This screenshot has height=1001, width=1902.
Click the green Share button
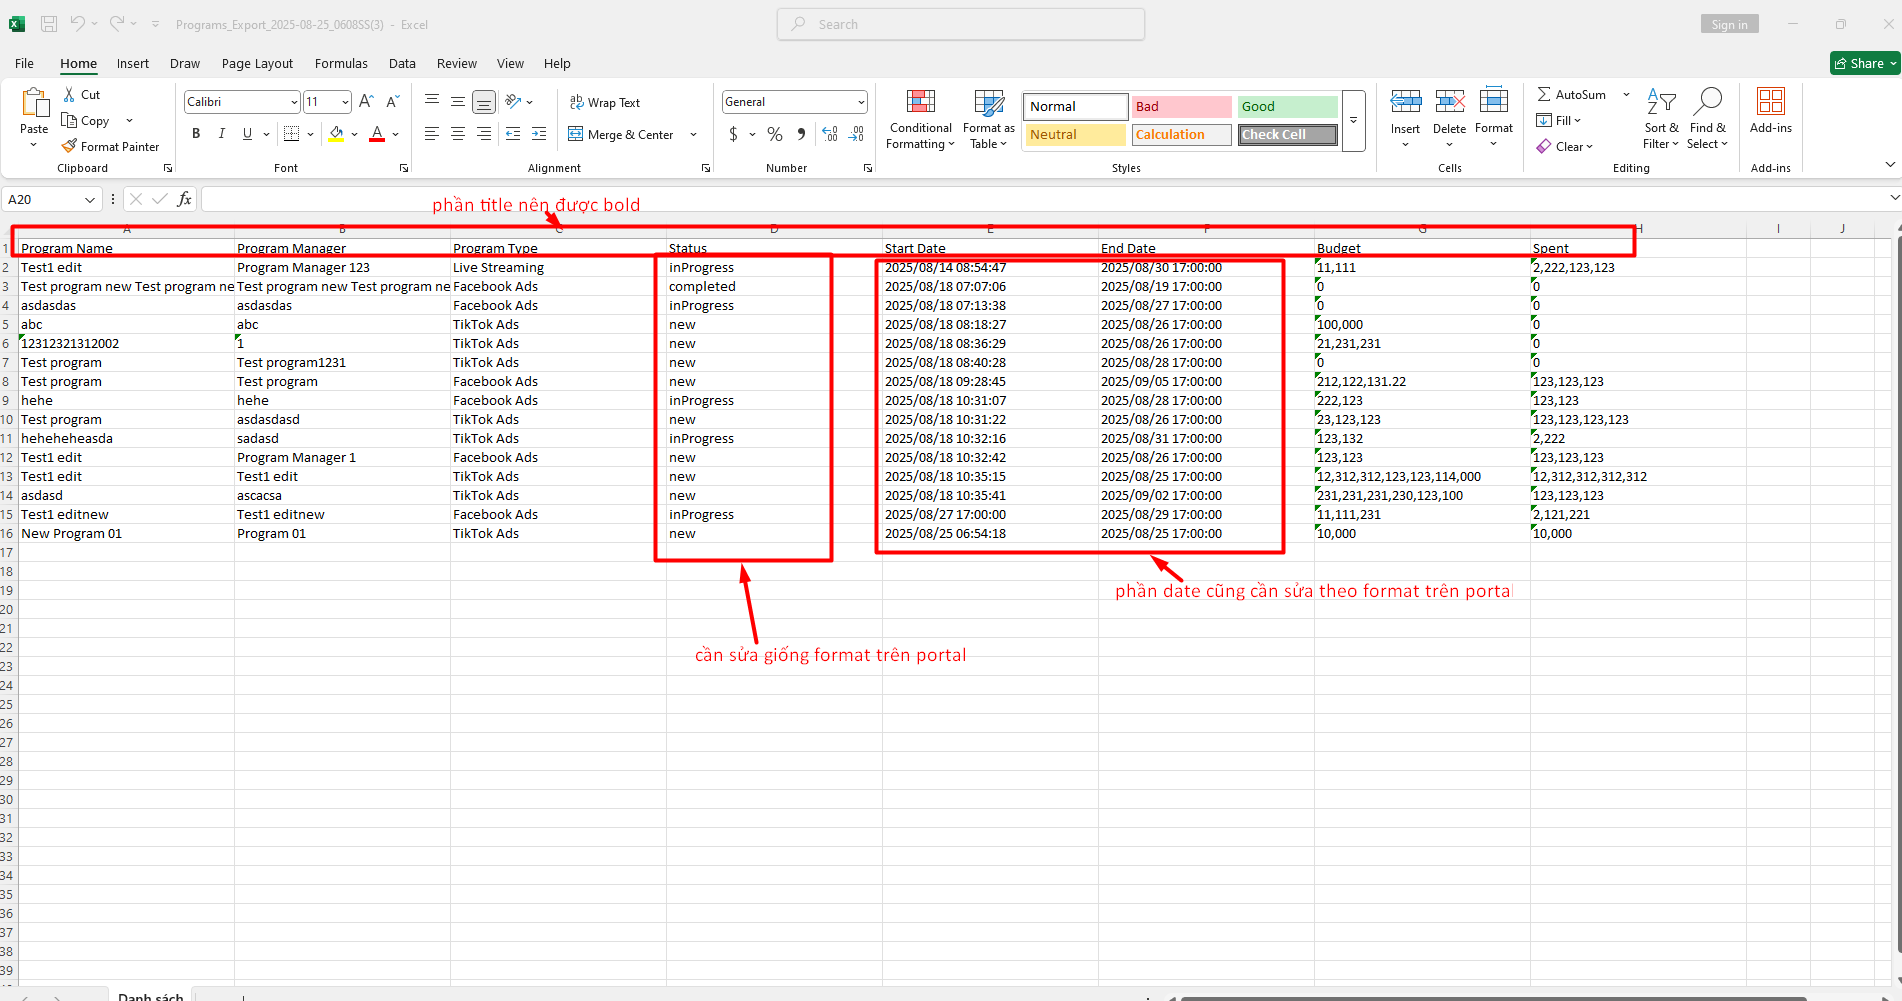tap(1862, 63)
